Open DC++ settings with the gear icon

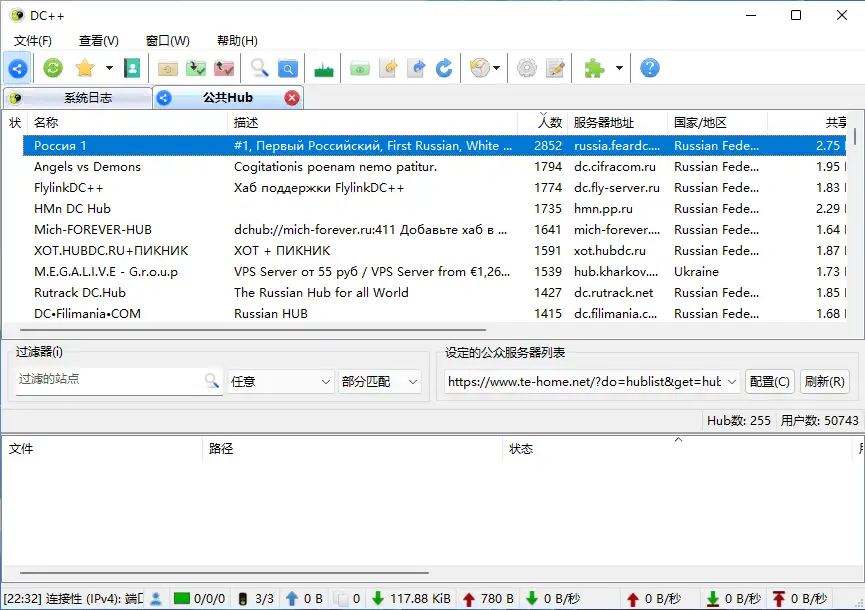click(527, 68)
